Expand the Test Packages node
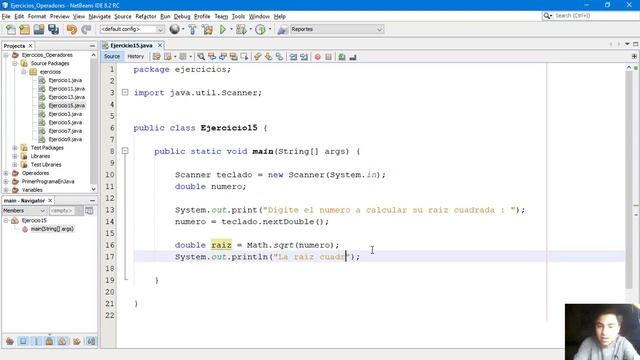The height and width of the screenshot is (360, 640). (15, 148)
